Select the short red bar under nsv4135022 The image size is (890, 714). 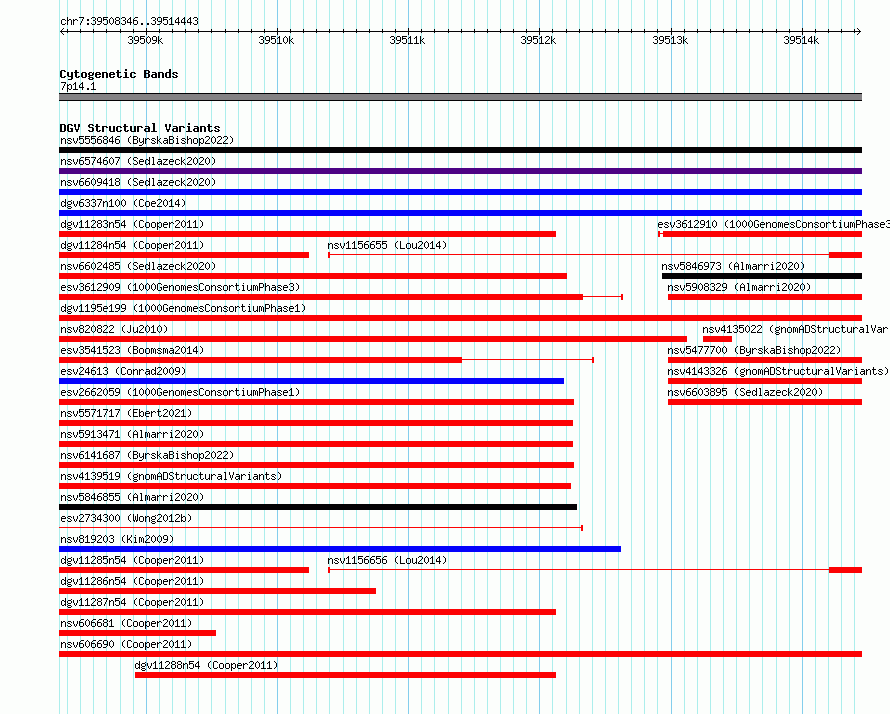coord(717,339)
